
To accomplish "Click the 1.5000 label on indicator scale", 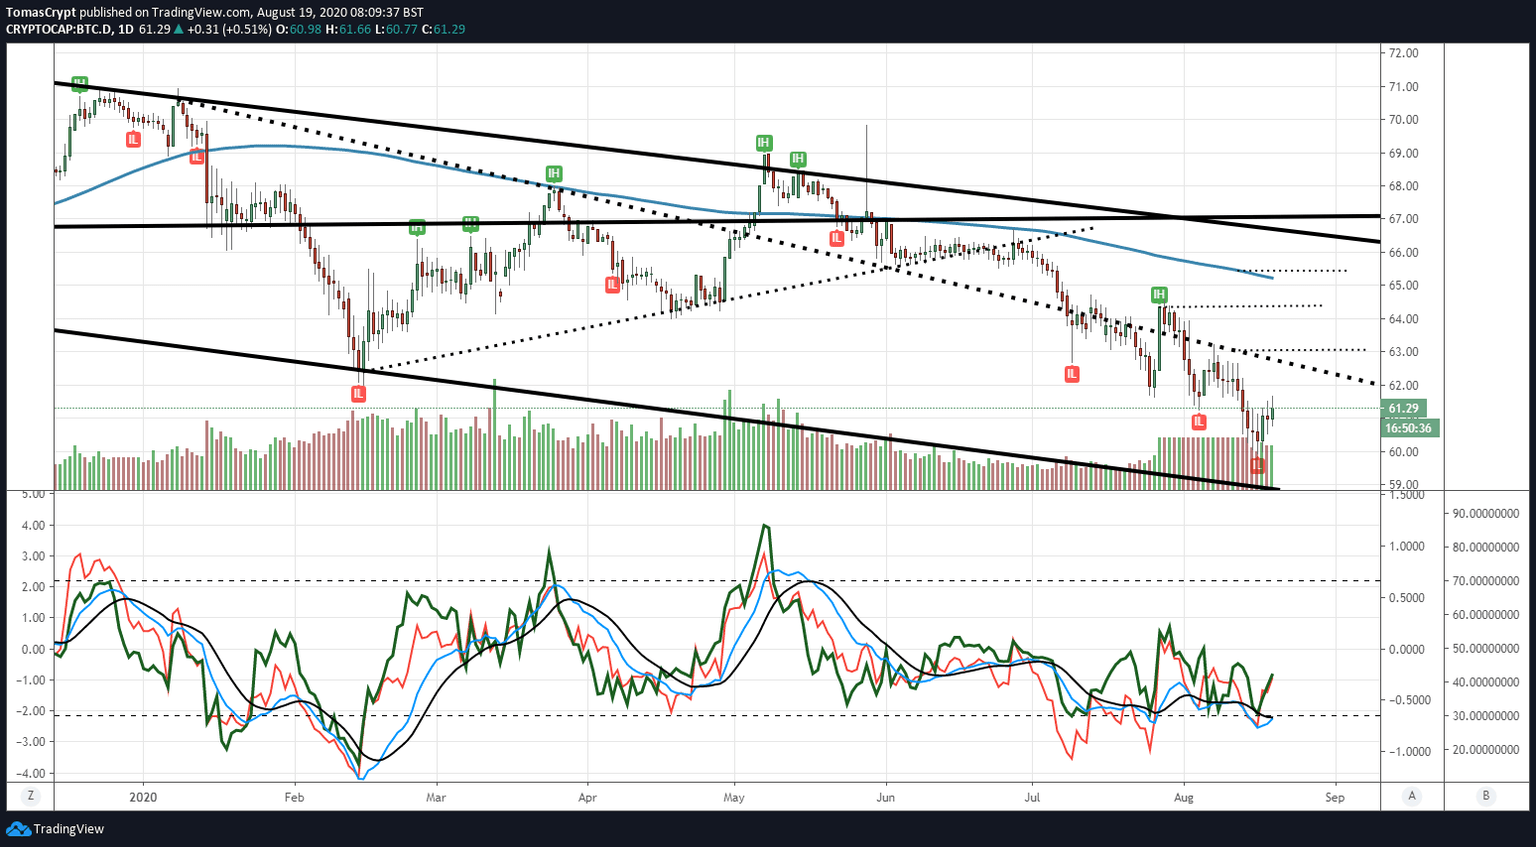I will pyautogui.click(x=1407, y=496).
